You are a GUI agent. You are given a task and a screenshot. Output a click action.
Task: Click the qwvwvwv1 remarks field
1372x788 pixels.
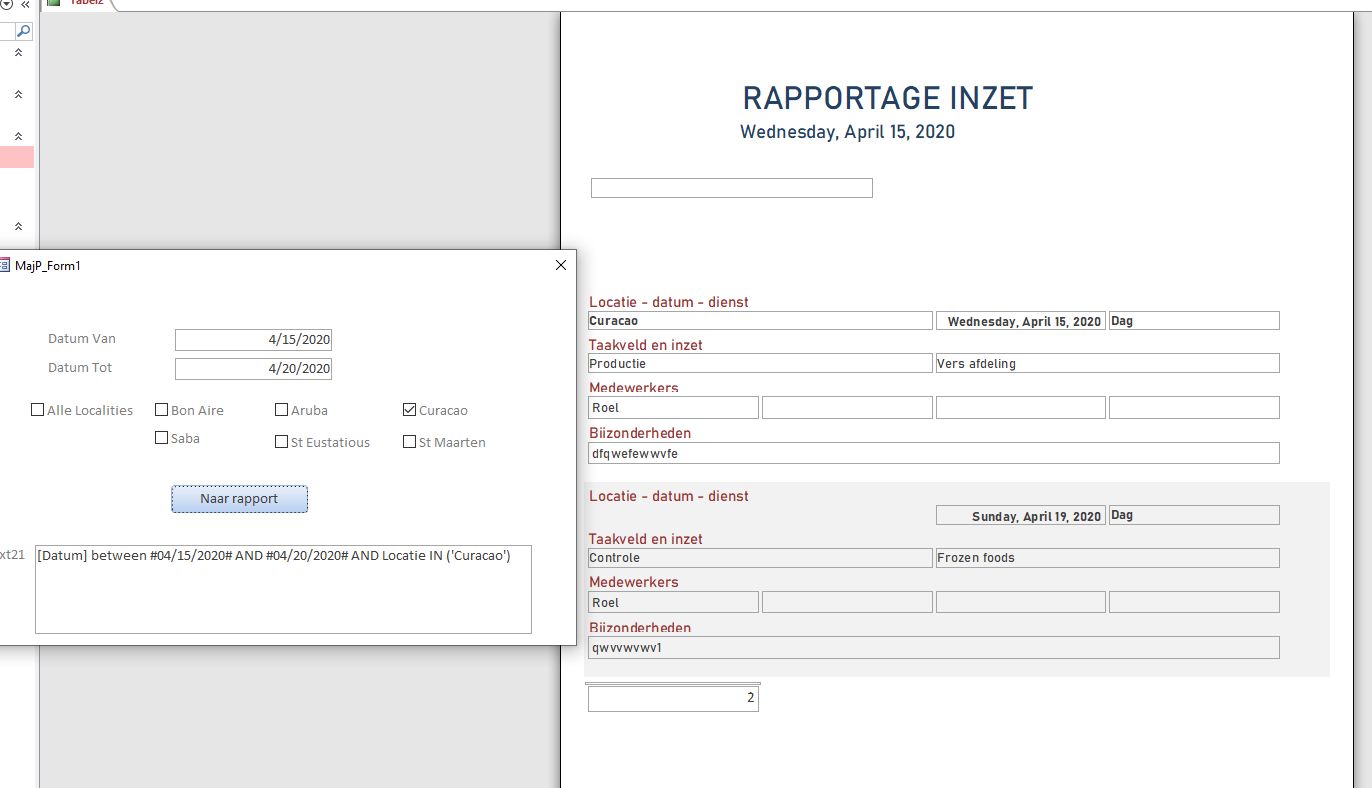[934, 648]
